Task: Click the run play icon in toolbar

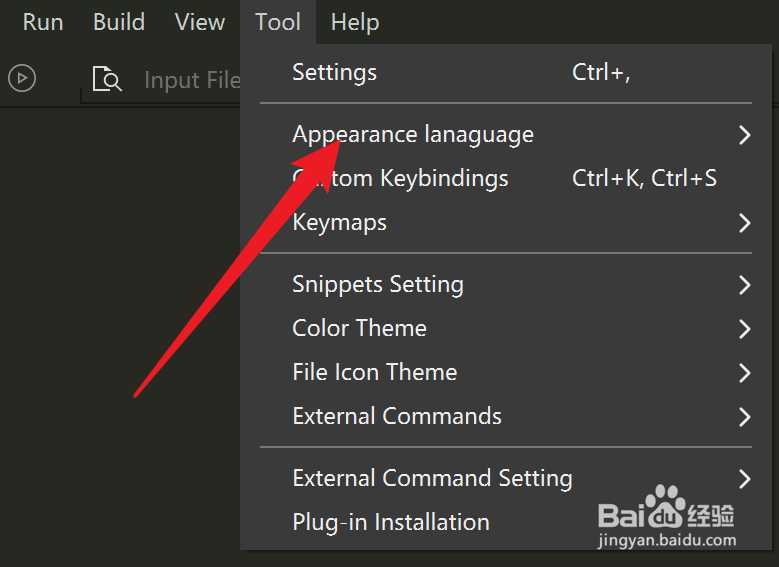Action: 22,78
